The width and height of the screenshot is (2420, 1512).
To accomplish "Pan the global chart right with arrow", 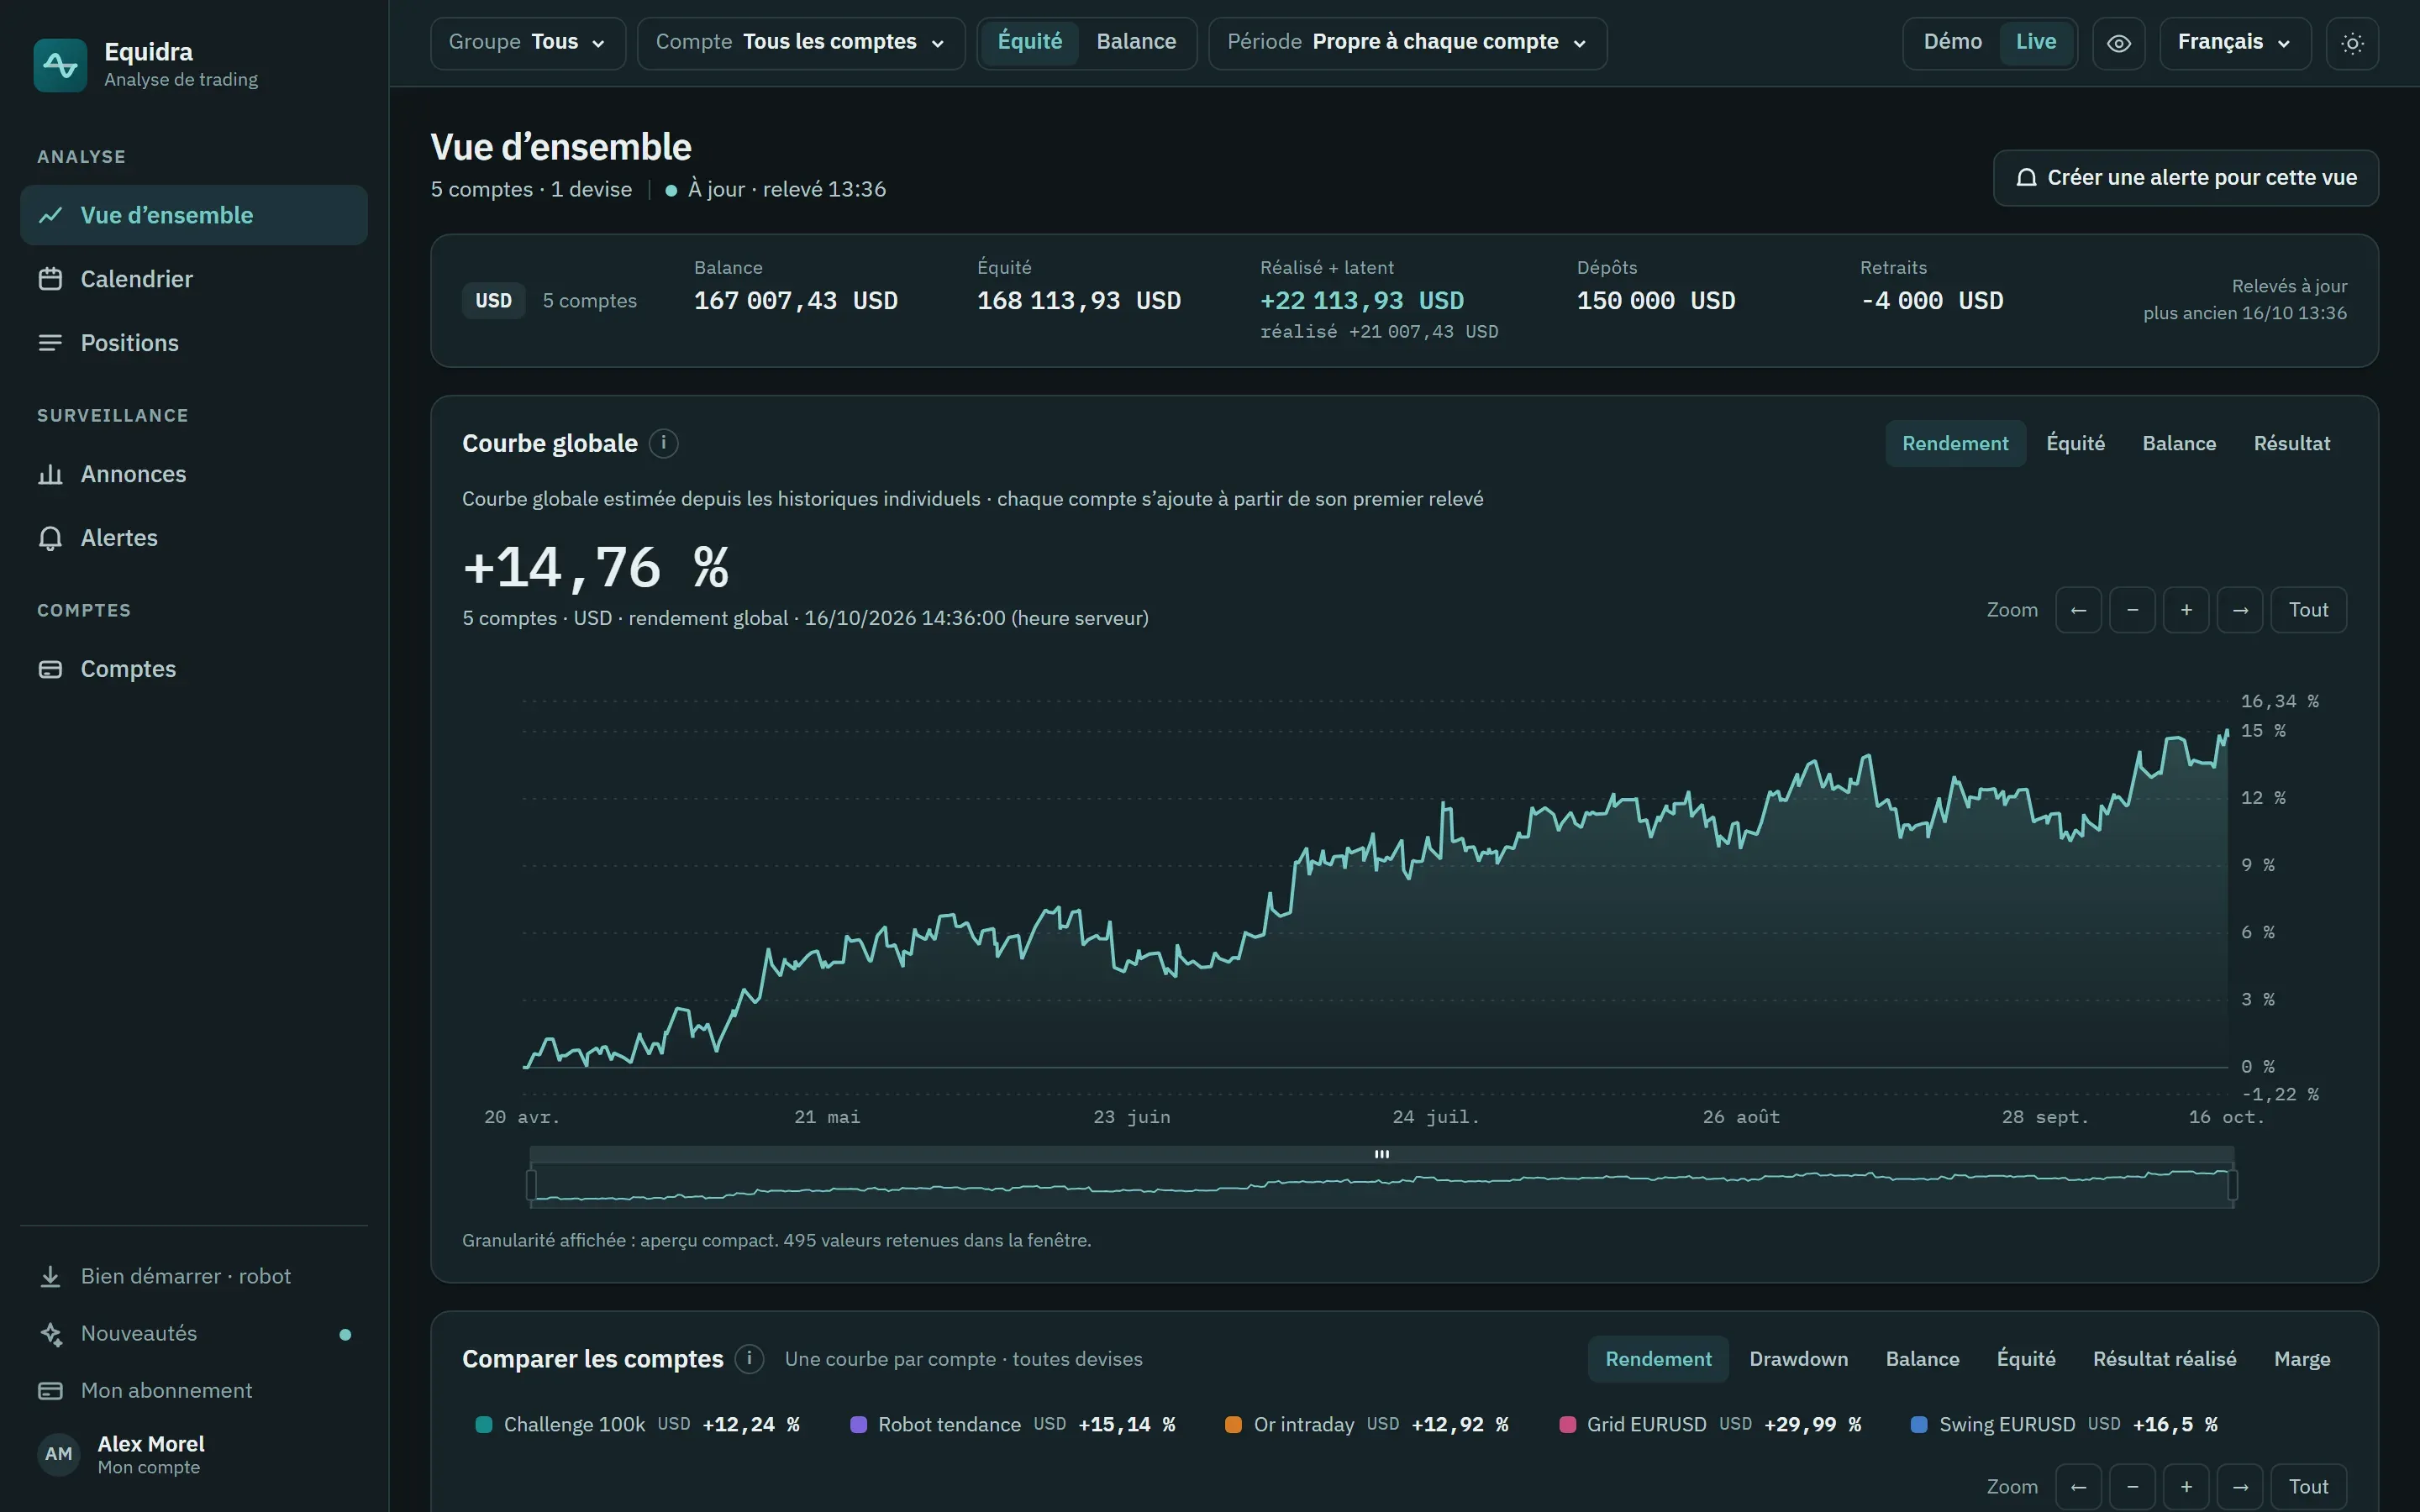I will [x=2240, y=610].
